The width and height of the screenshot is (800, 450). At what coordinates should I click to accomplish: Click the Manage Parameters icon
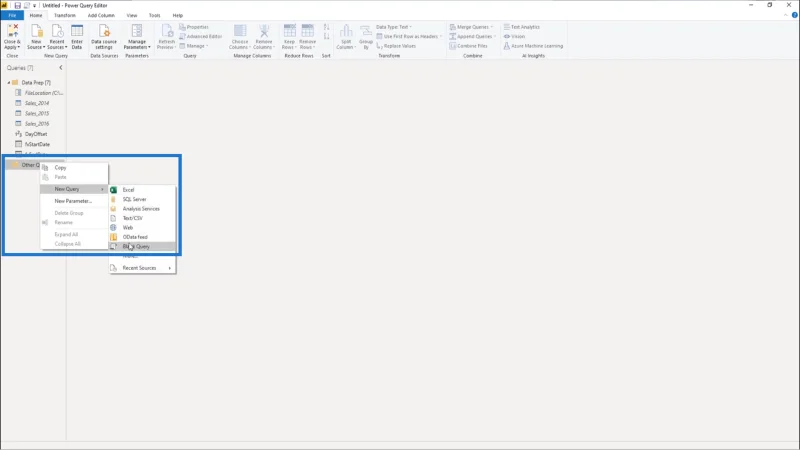pos(137,31)
